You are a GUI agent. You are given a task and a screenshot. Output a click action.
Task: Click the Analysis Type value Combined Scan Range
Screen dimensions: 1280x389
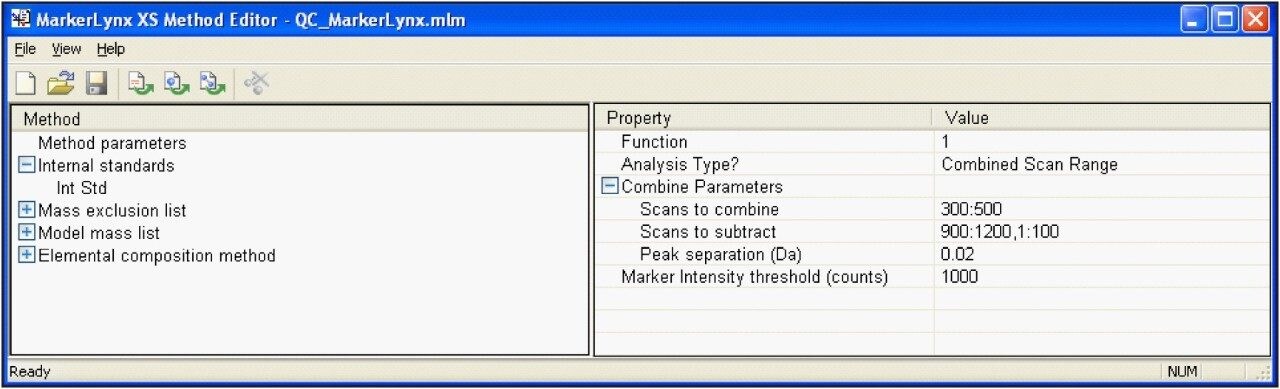pyautogui.click(x=1029, y=164)
